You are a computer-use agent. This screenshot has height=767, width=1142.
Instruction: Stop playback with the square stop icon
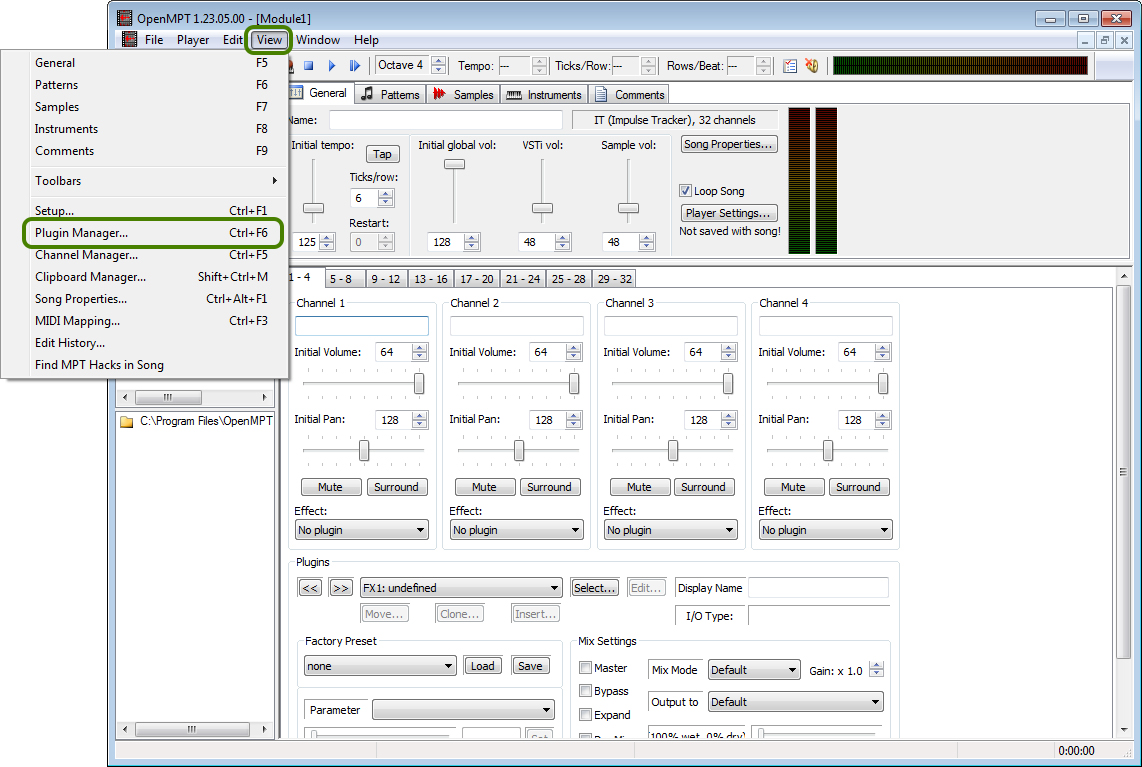tap(309, 66)
